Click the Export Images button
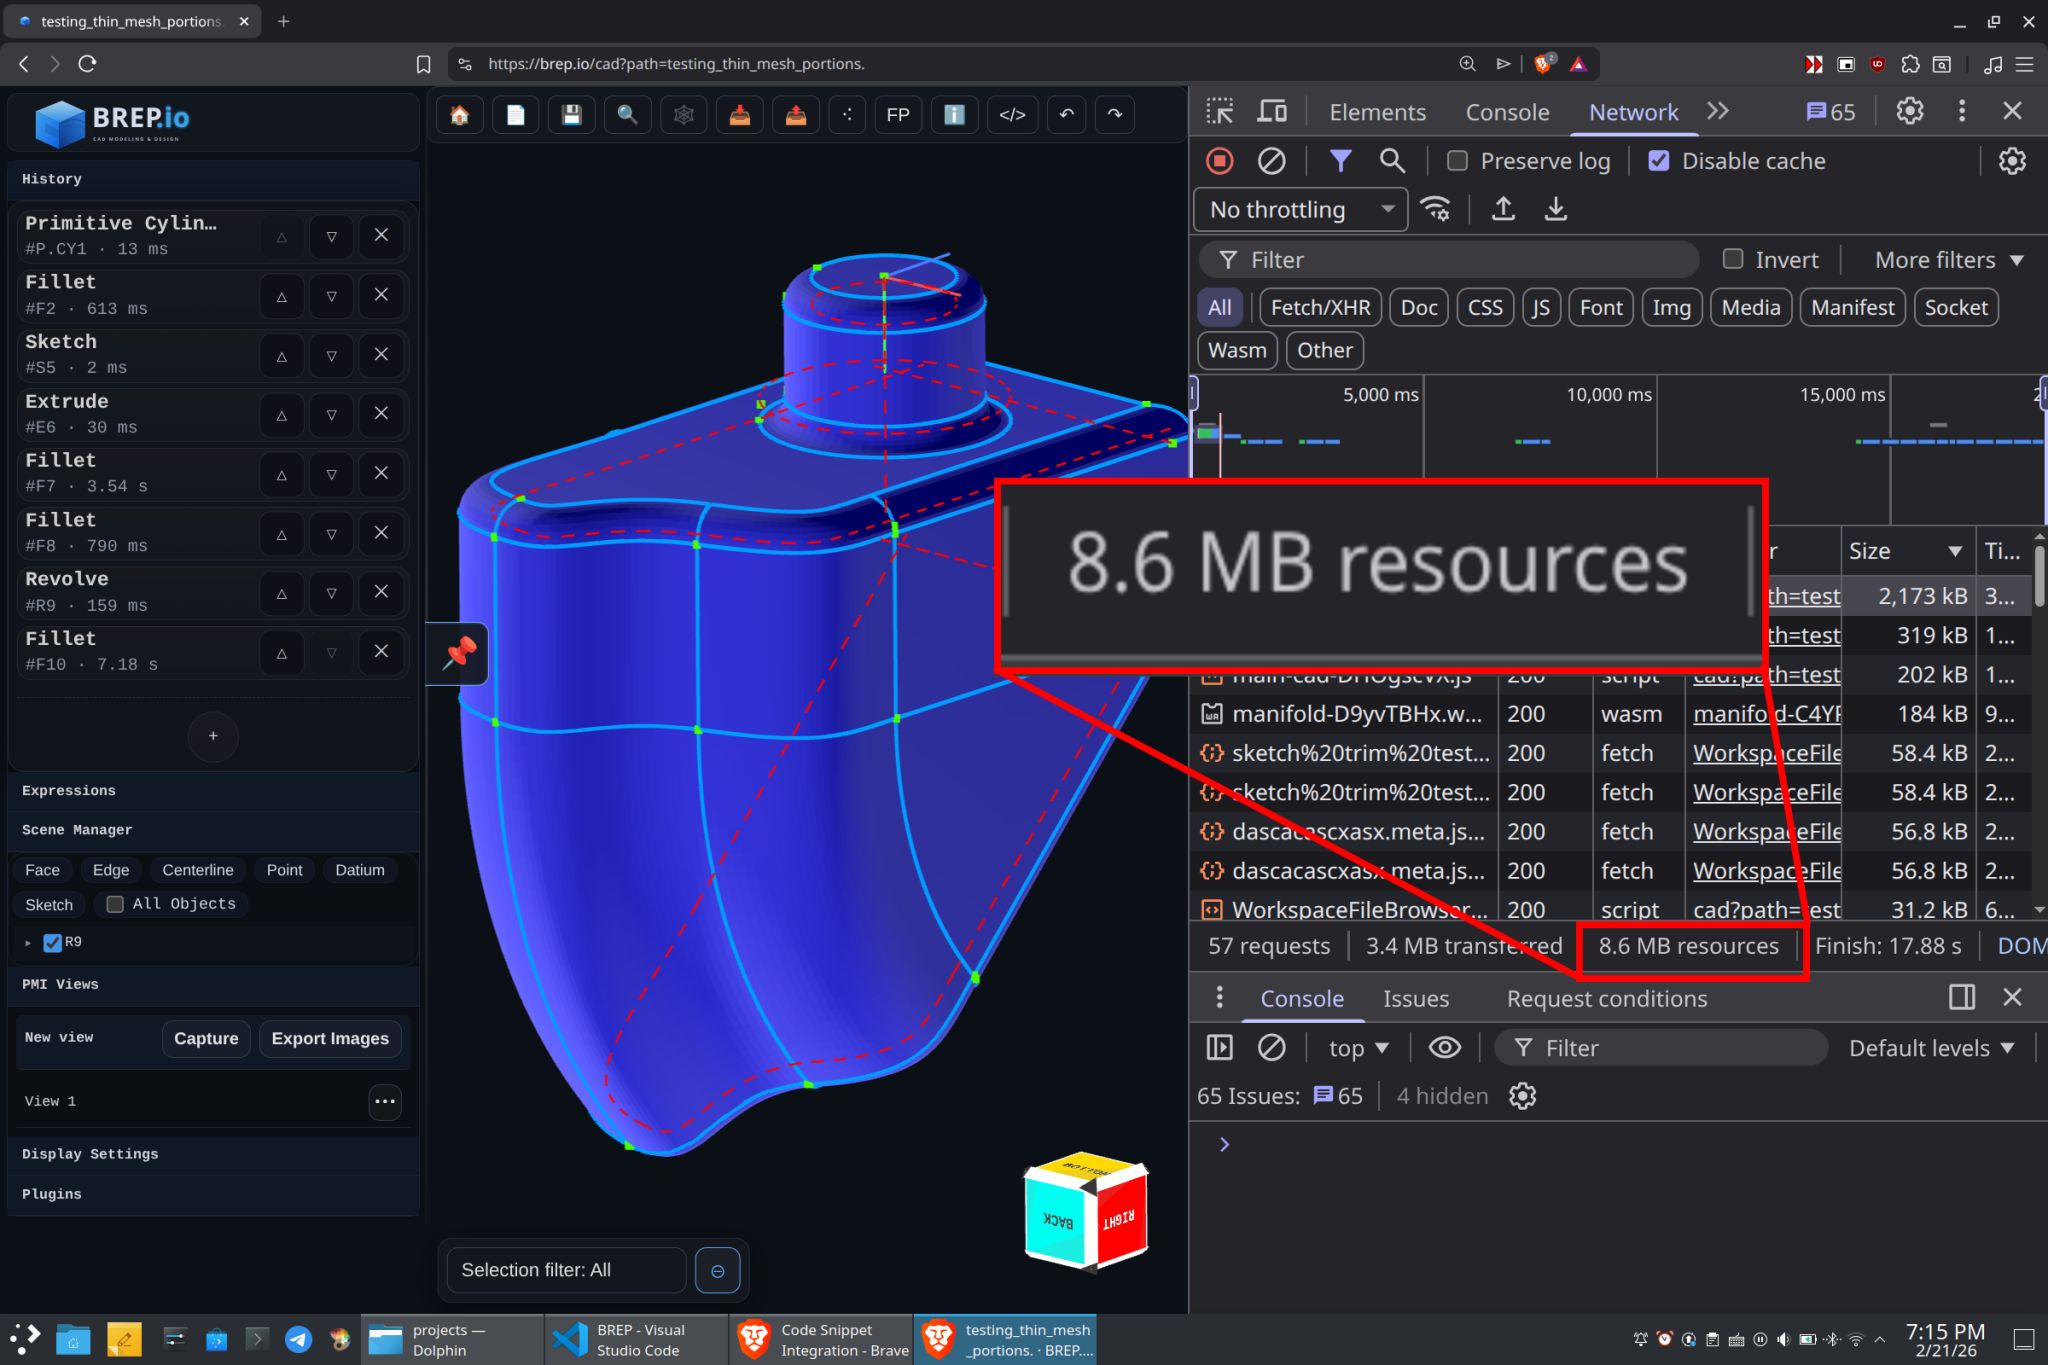The image size is (2048, 1365). coord(330,1038)
